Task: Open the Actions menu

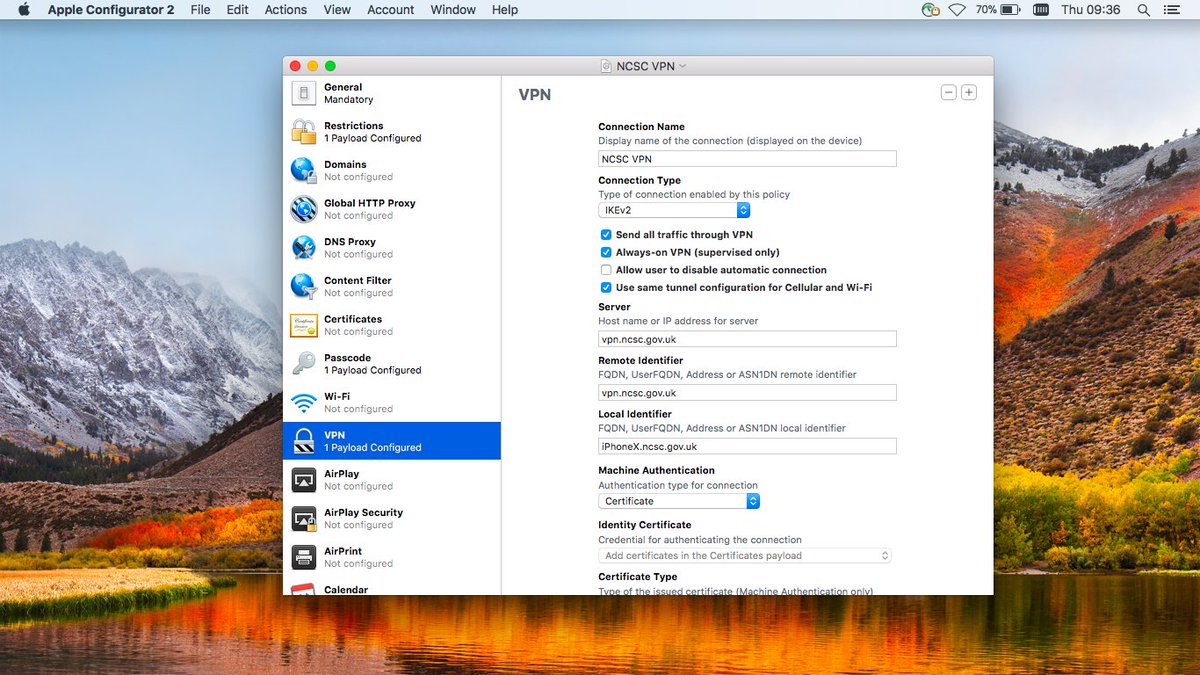Action: pos(286,9)
